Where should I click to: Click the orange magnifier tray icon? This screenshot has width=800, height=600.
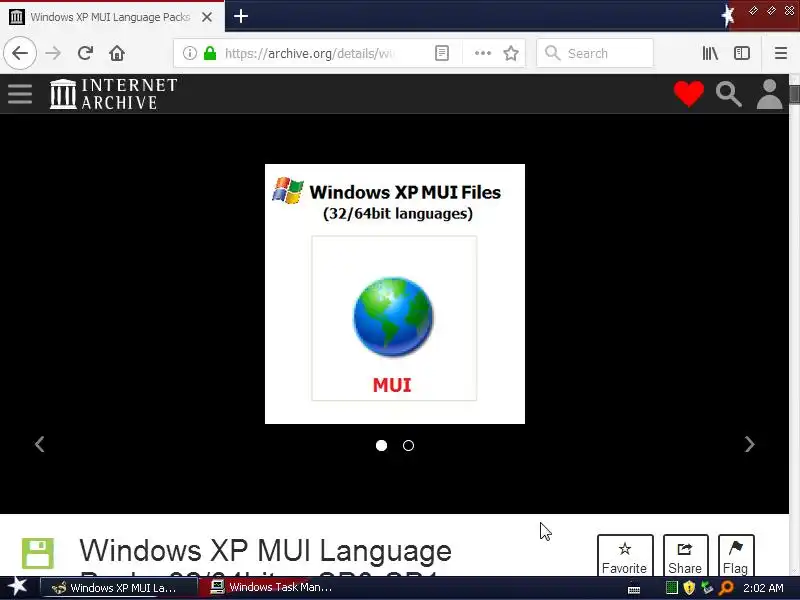tap(726, 588)
